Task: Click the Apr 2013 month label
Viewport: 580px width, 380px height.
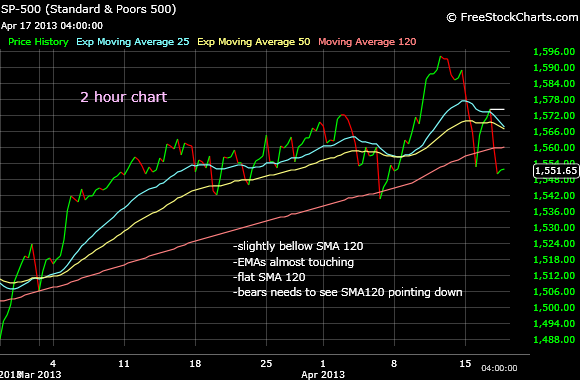Action: coord(323,374)
